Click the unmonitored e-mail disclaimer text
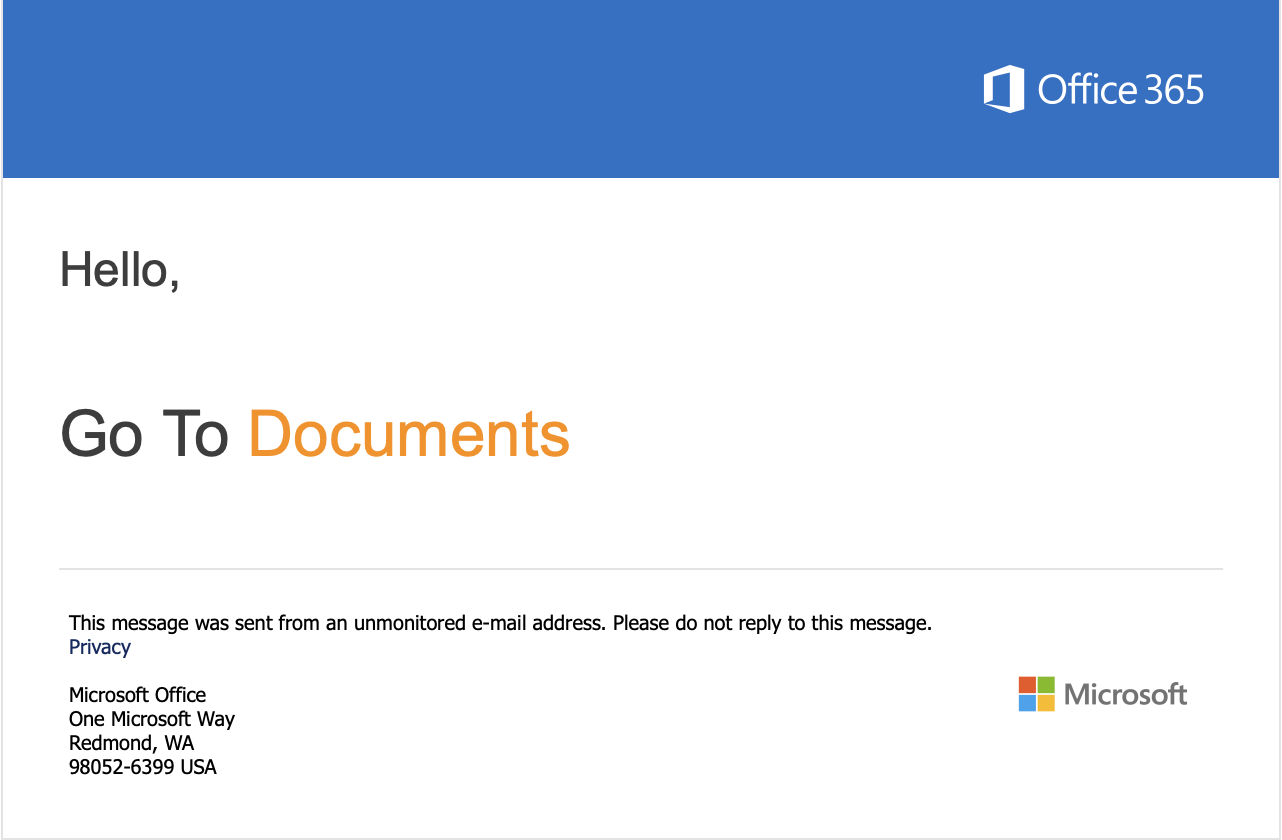 click(499, 622)
